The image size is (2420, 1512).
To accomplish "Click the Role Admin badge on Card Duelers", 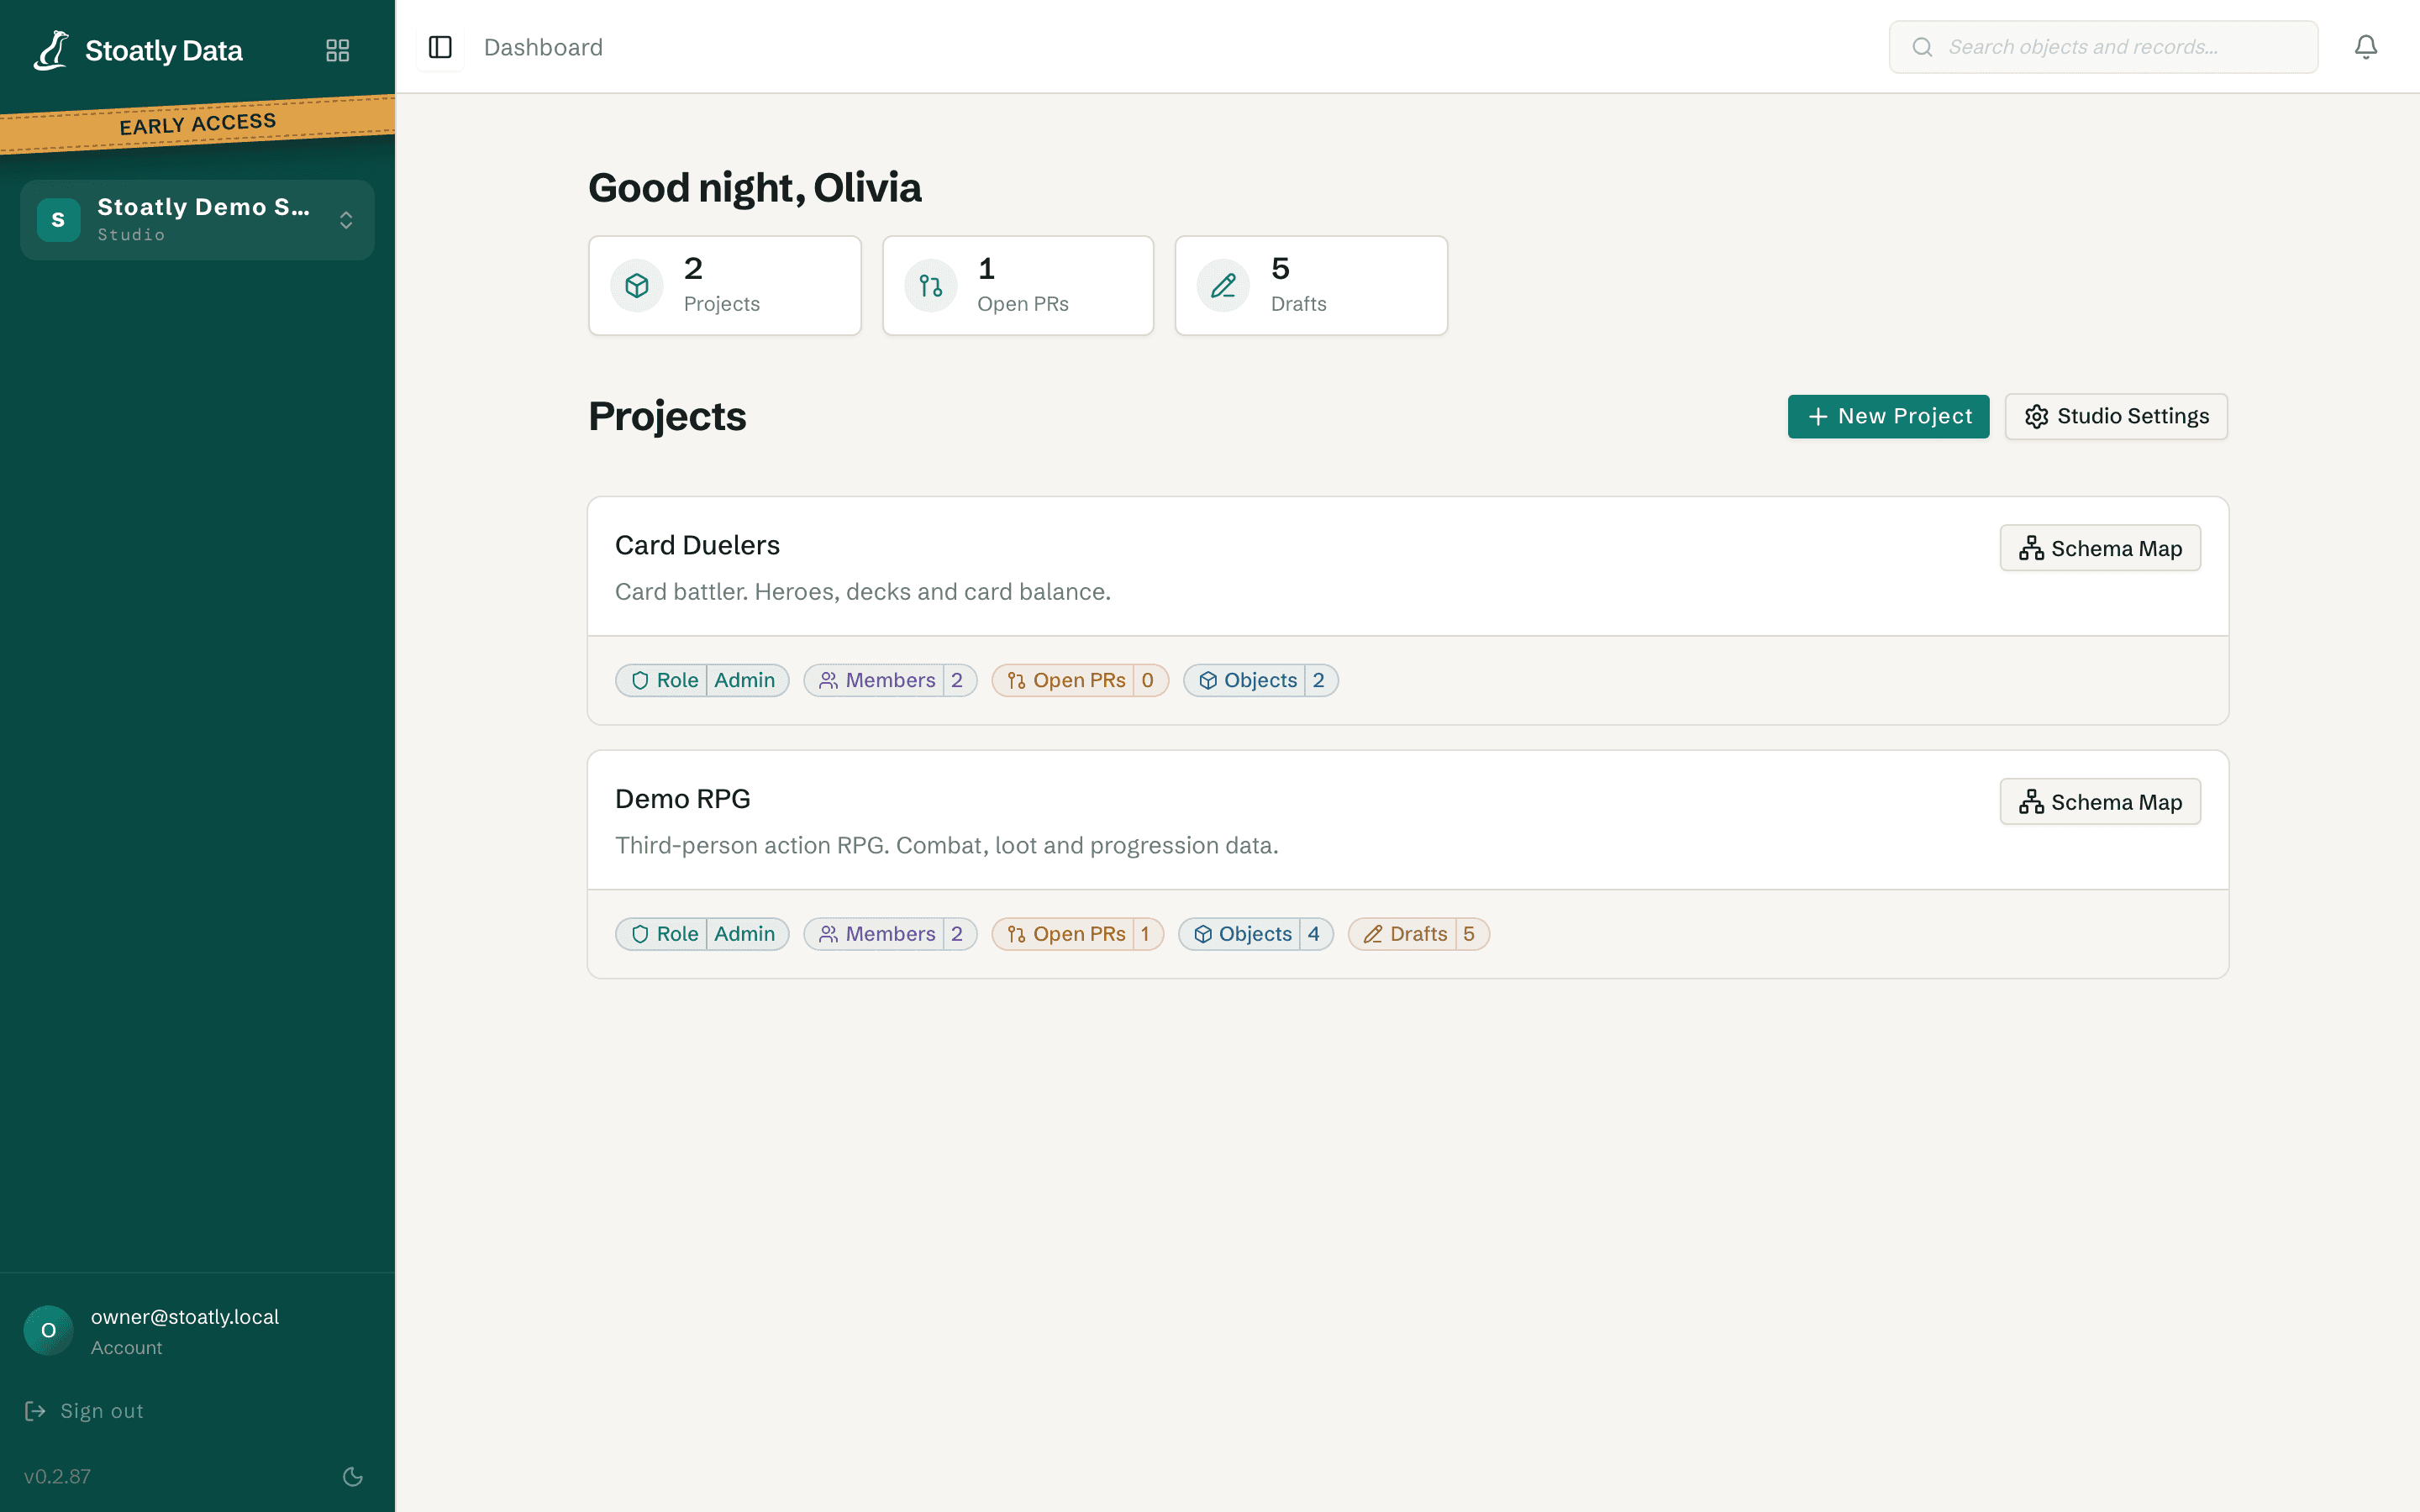I will coord(702,680).
